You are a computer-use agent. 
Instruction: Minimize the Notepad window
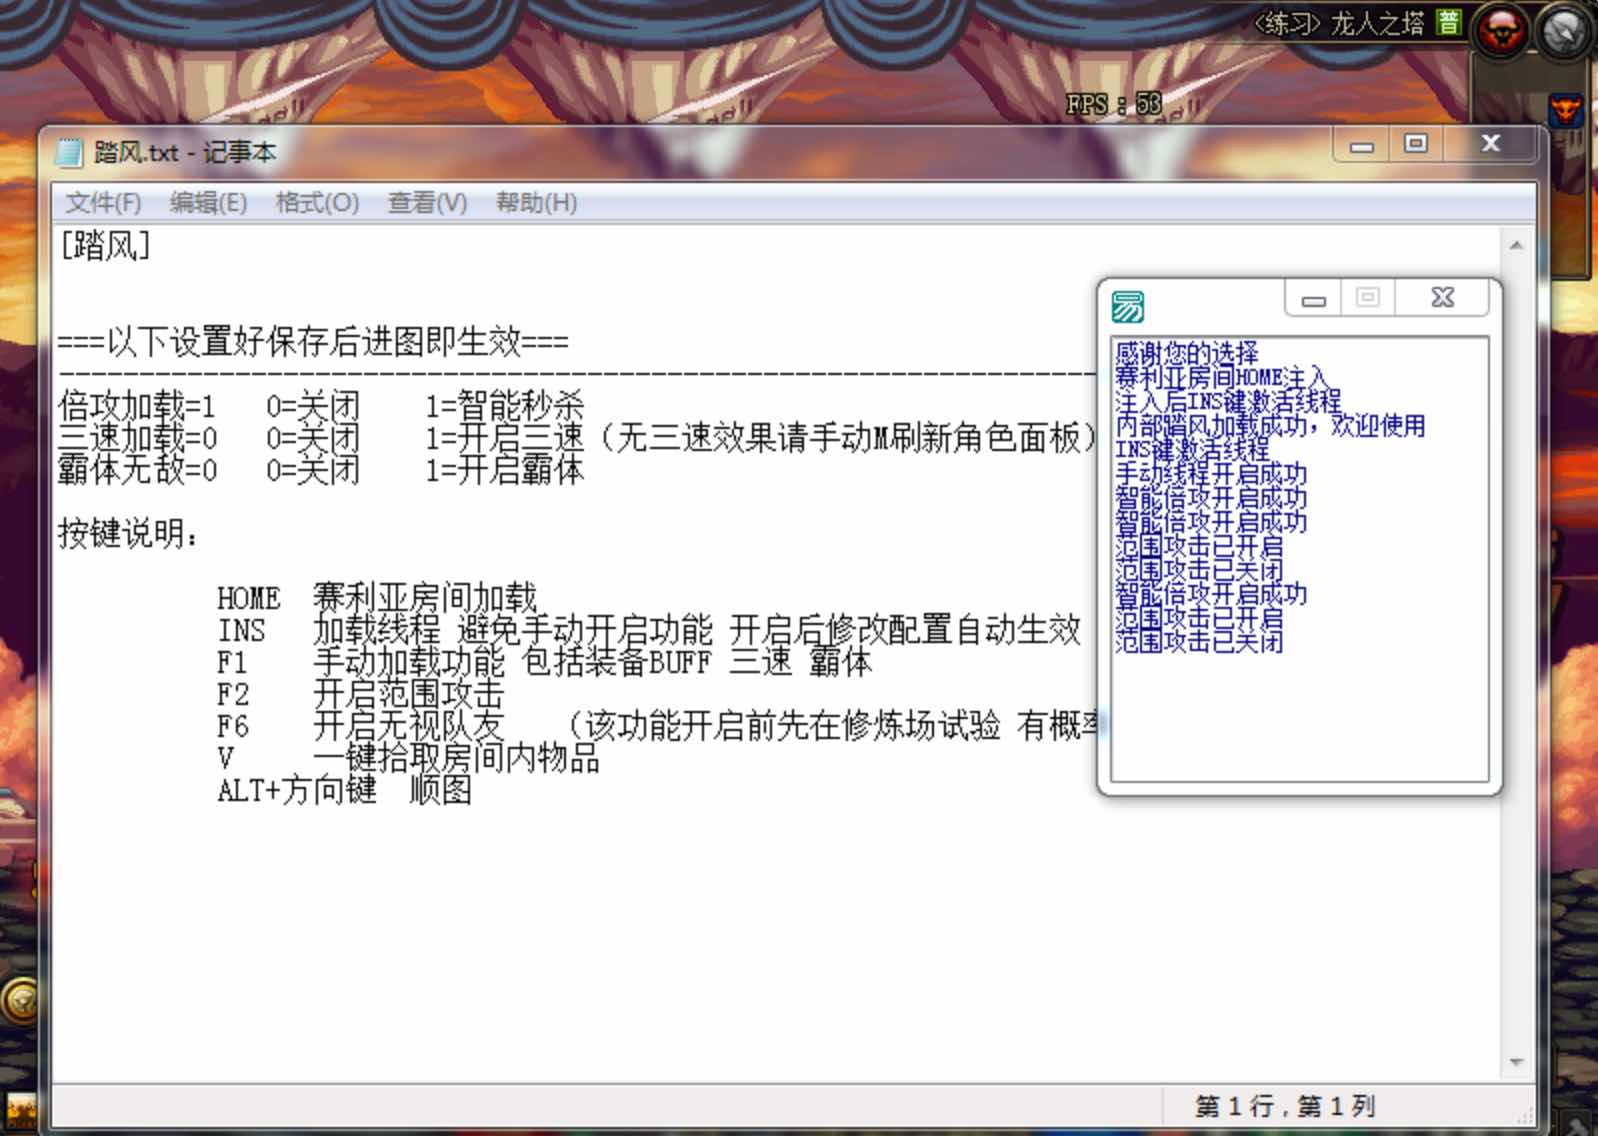click(1361, 145)
